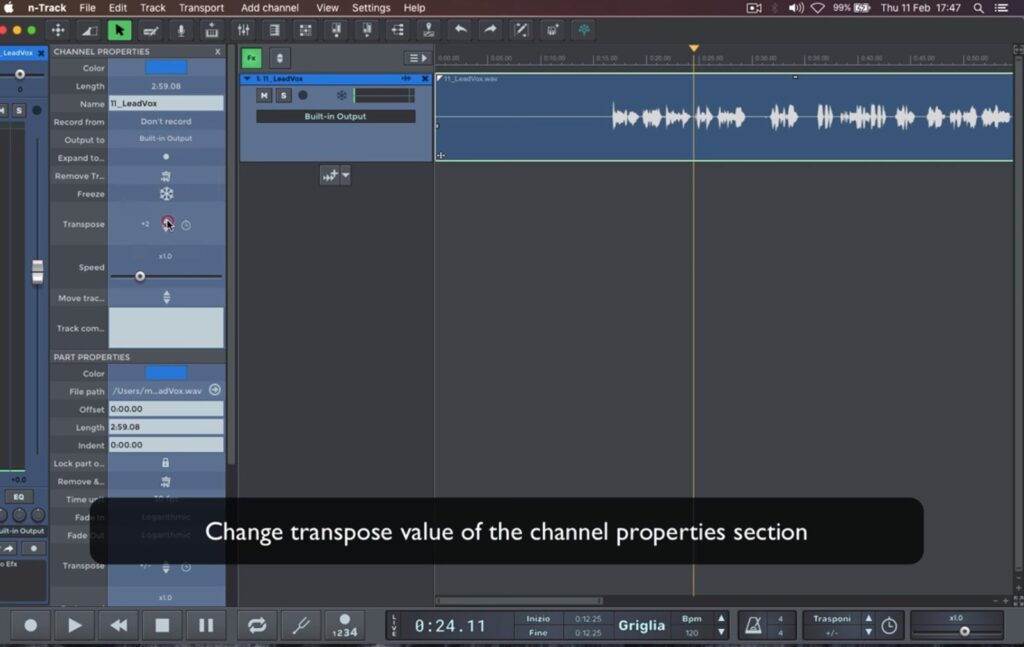The width and height of the screenshot is (1024, 647).
Task: Open the add track dropdown arrow
Action: tap(345, 175)
